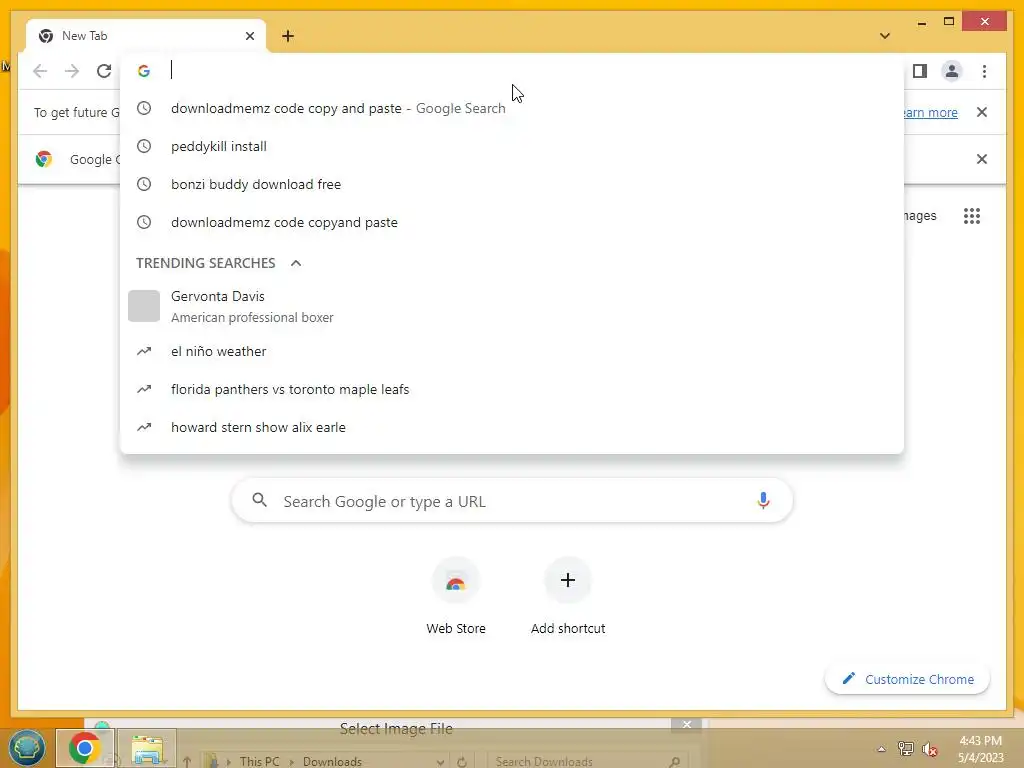Click the Google G icon in omnibox
Viewport: 1024px width, 768px height.
(144, 71)
